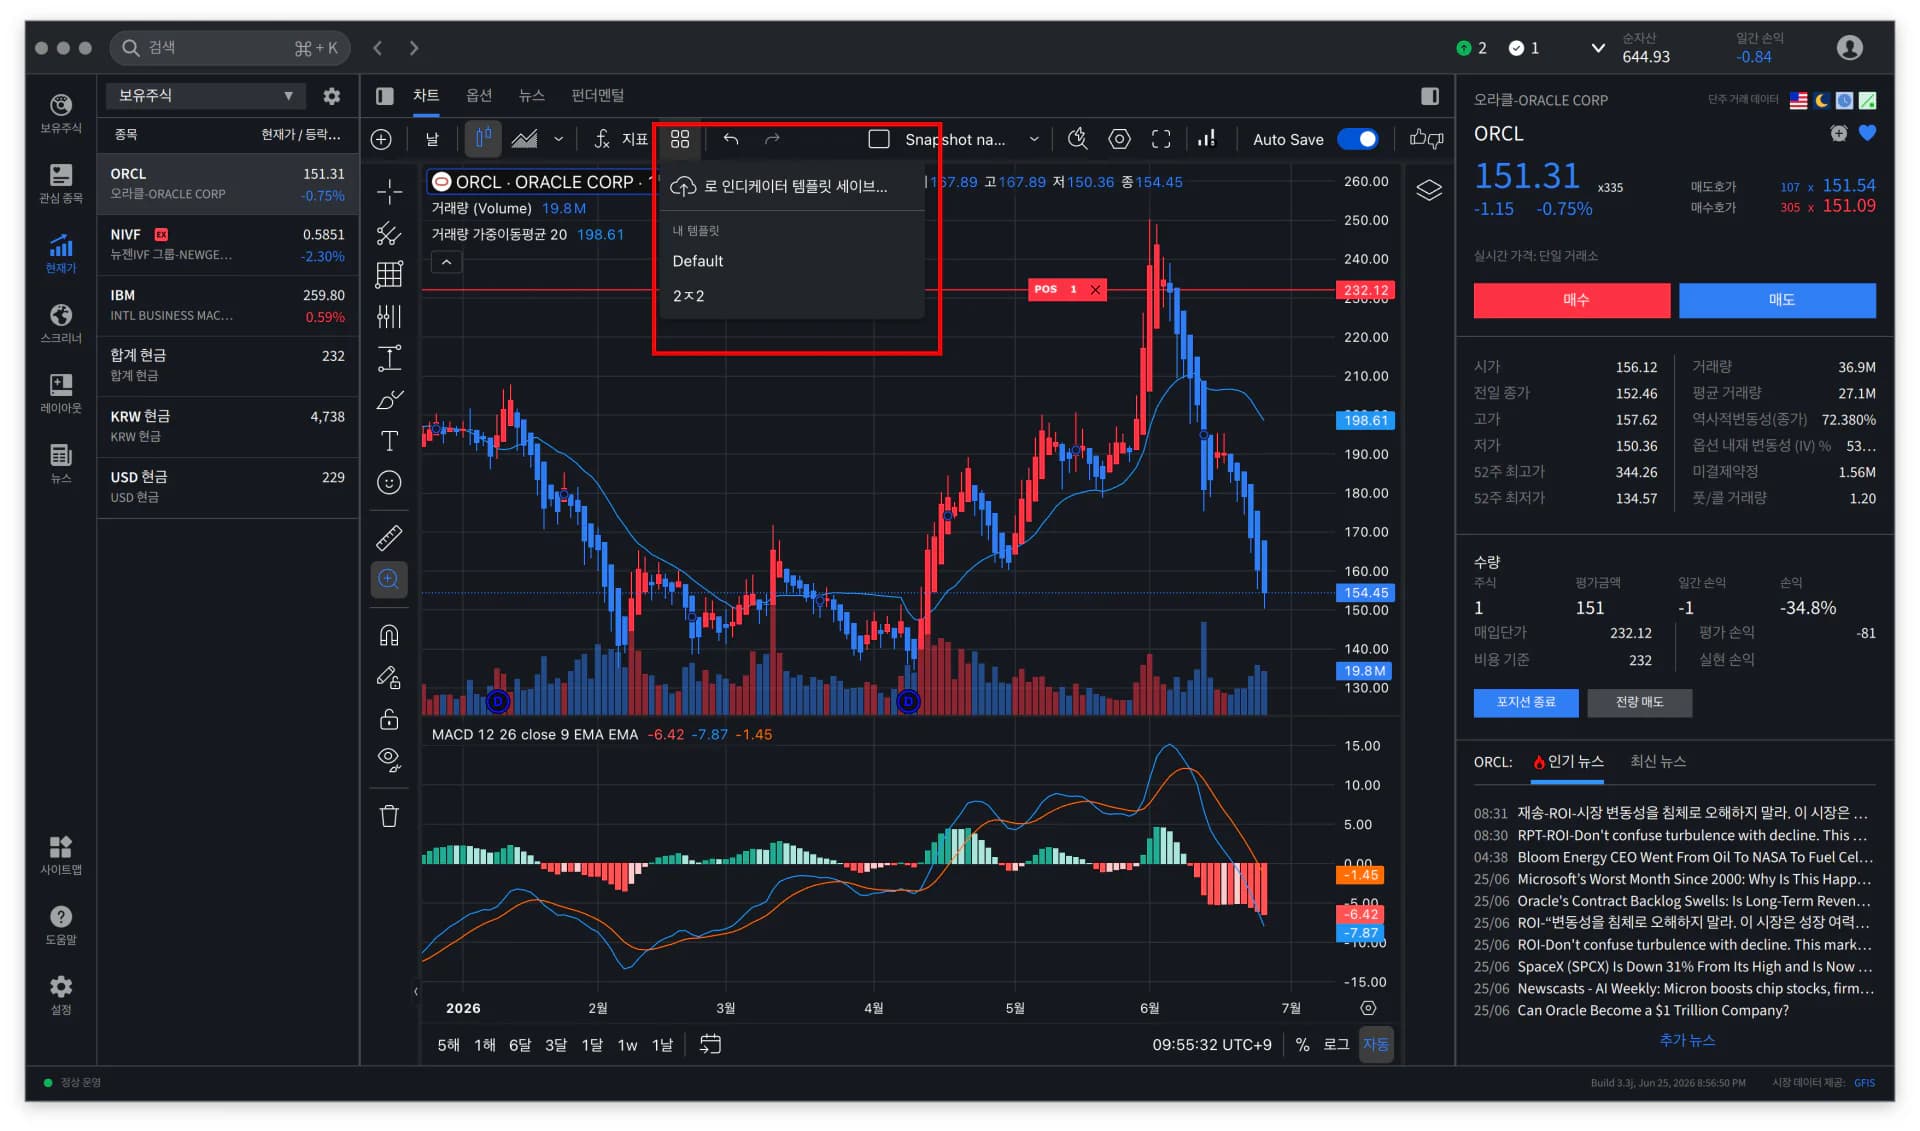This screenshot has height=1131, width=1920.
Task: Delete drawings with the trash icon
Action: coord(389,816)
